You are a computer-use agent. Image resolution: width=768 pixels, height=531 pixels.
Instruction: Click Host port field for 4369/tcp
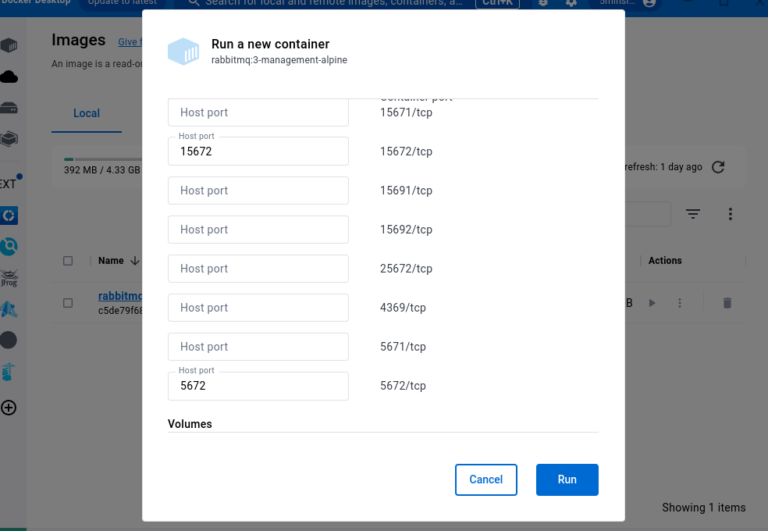point(258,308)
